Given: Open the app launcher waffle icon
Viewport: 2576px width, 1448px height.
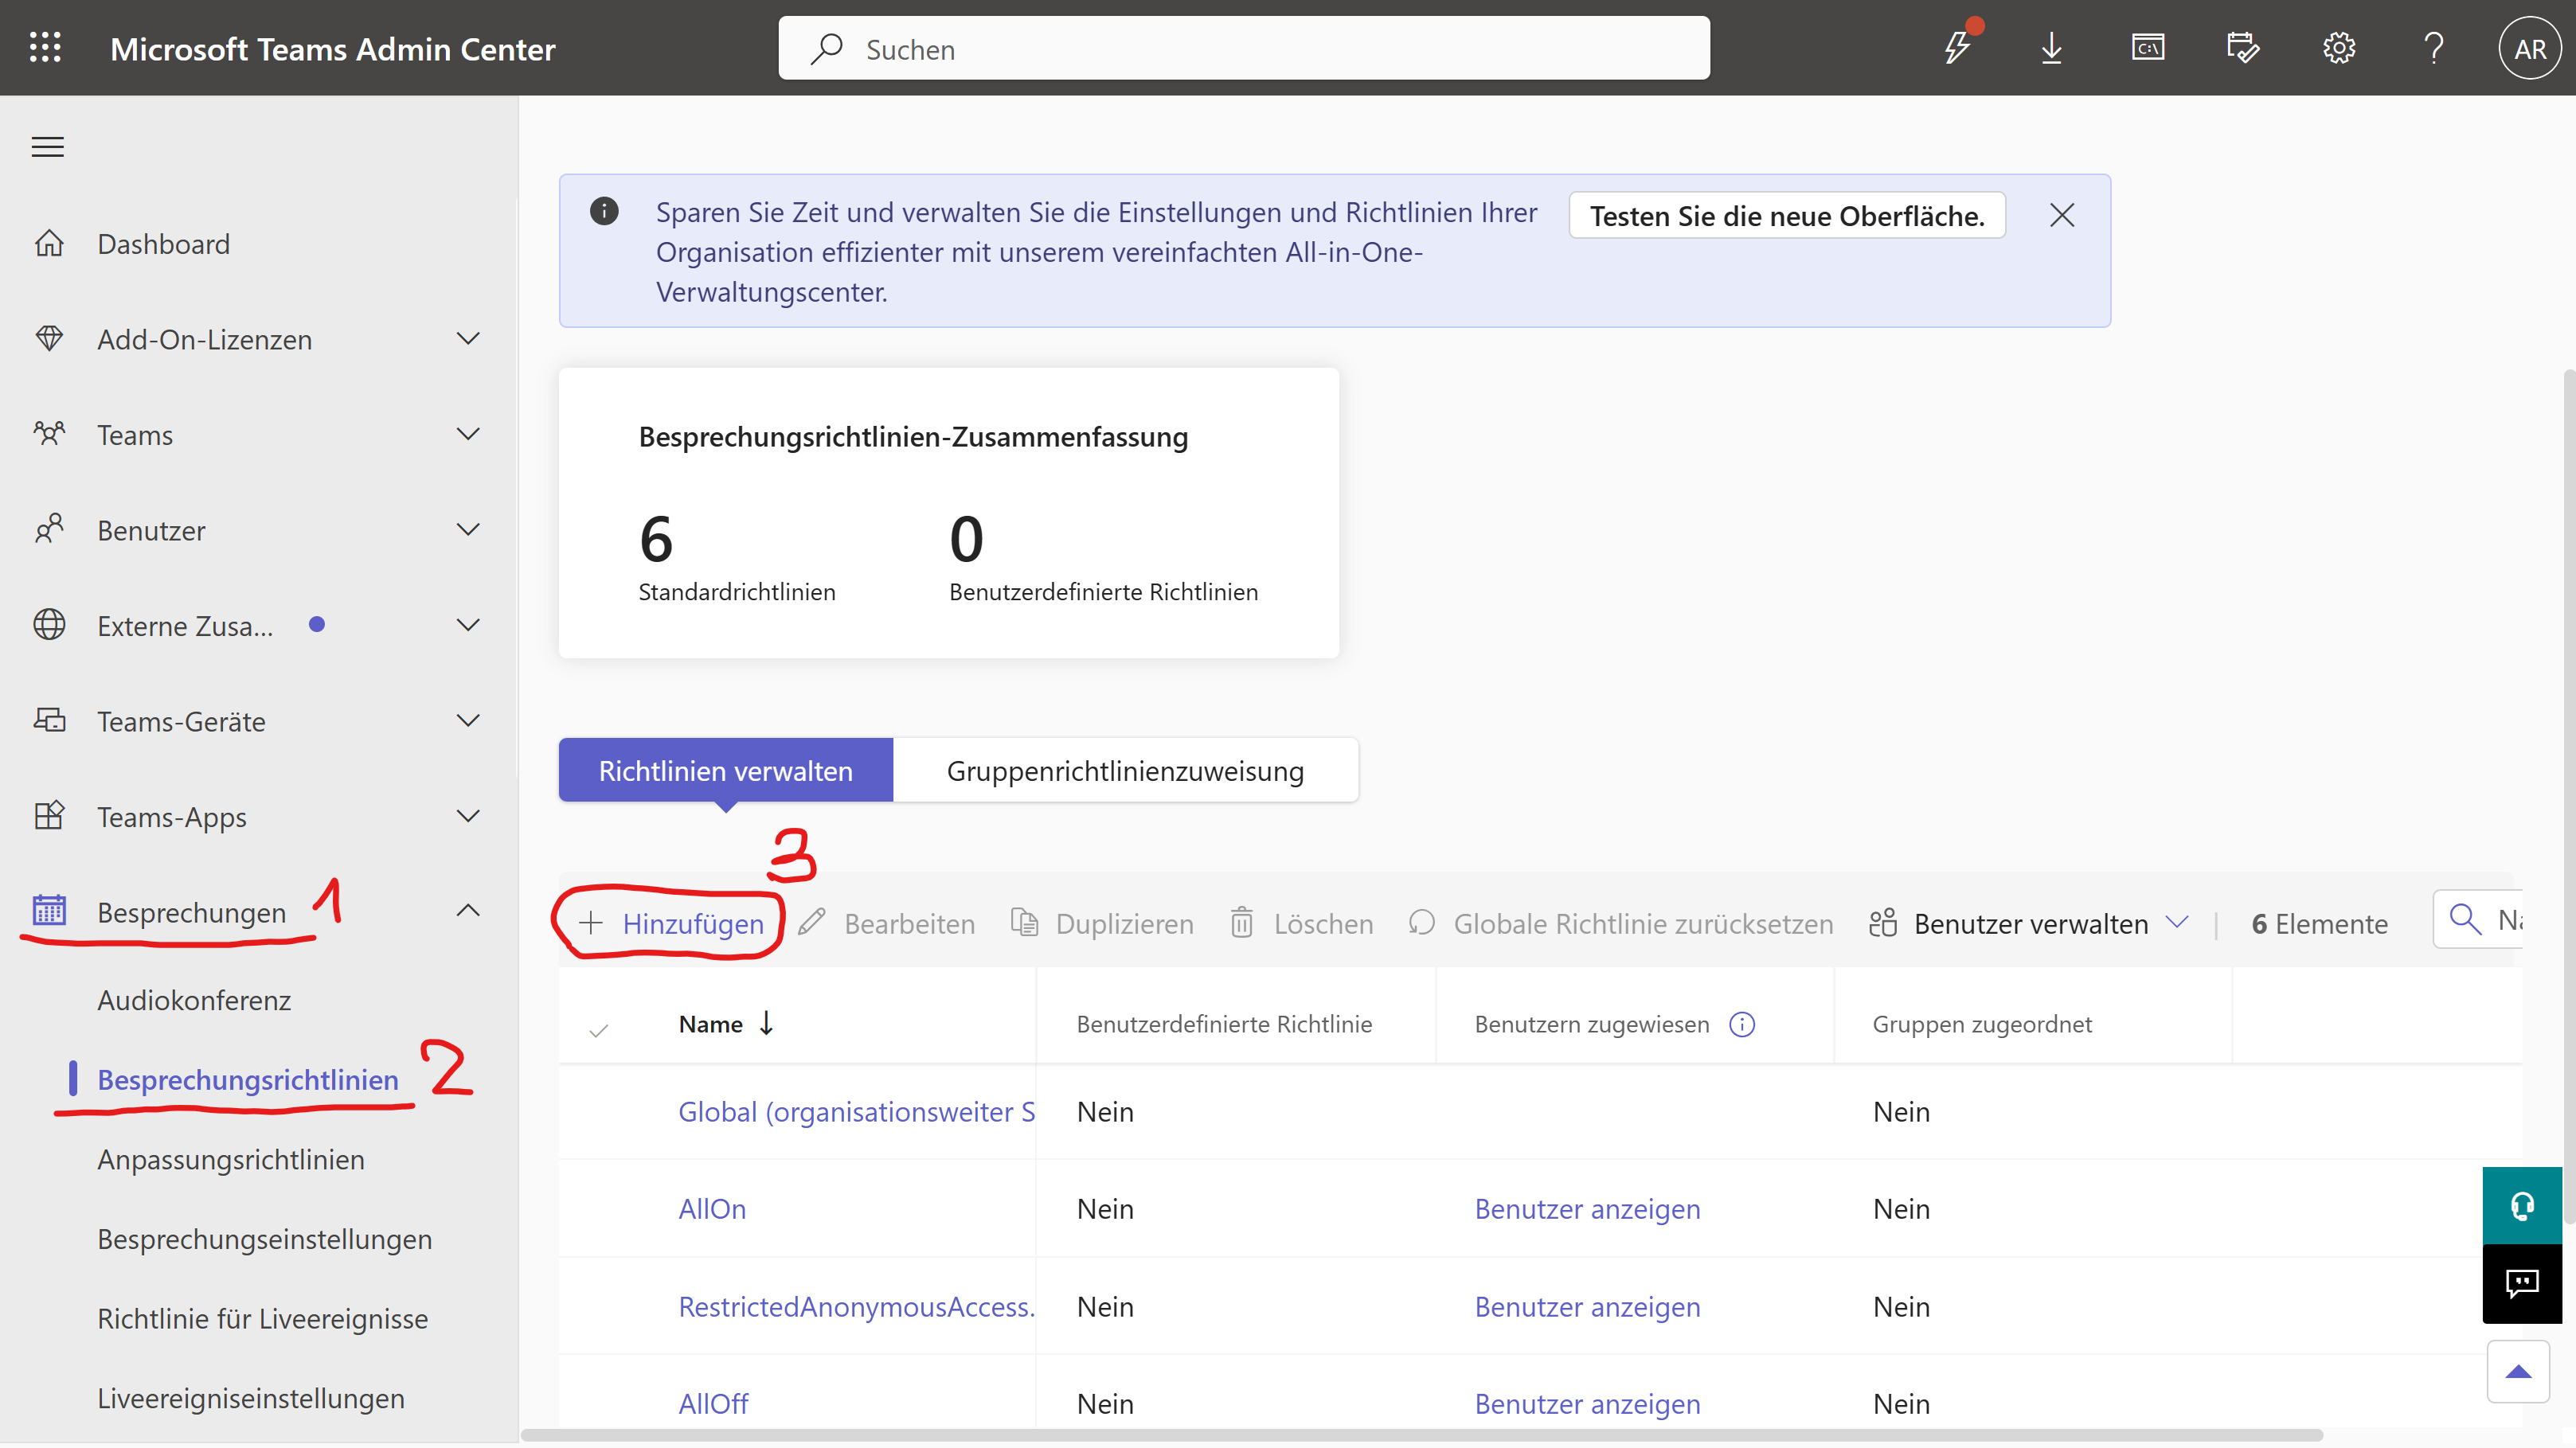Looking at the screenshot, I should 45,48.
